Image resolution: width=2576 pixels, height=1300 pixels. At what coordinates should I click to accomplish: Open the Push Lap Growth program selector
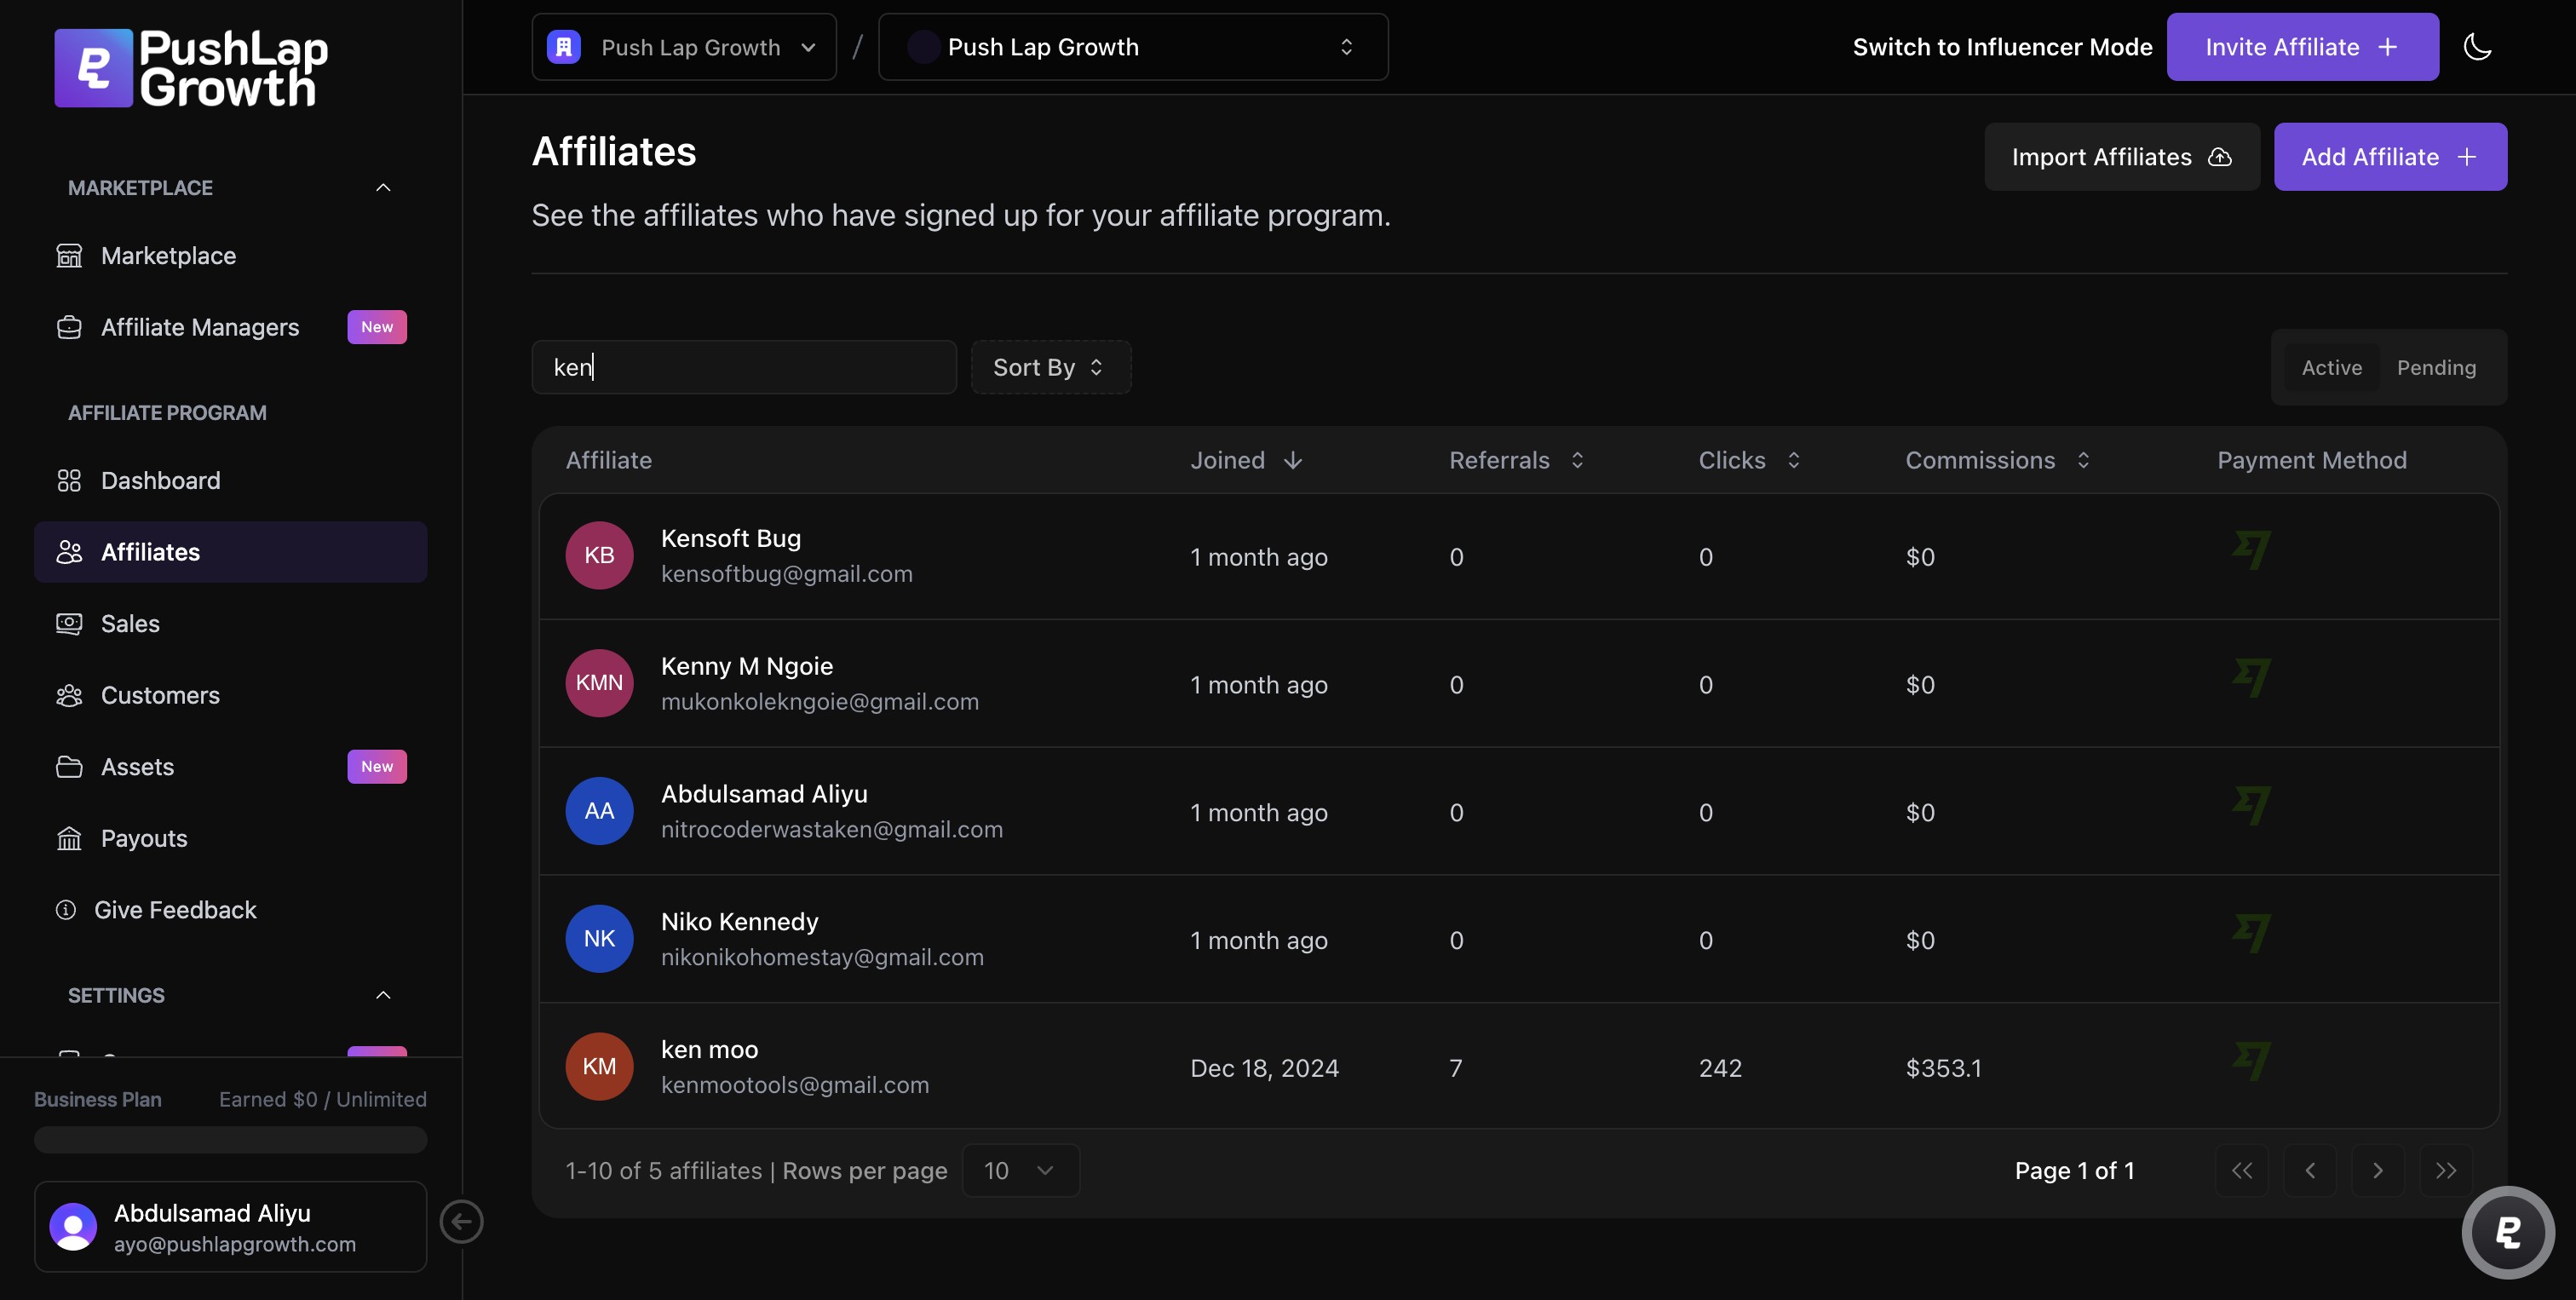click(x=1133, y=47)
